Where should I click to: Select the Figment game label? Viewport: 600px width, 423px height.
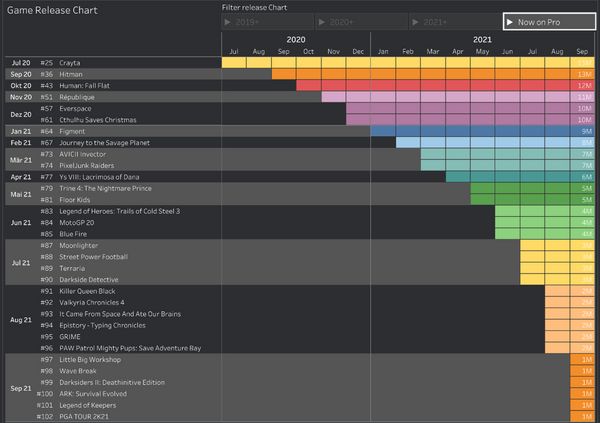tap(72, 131)
